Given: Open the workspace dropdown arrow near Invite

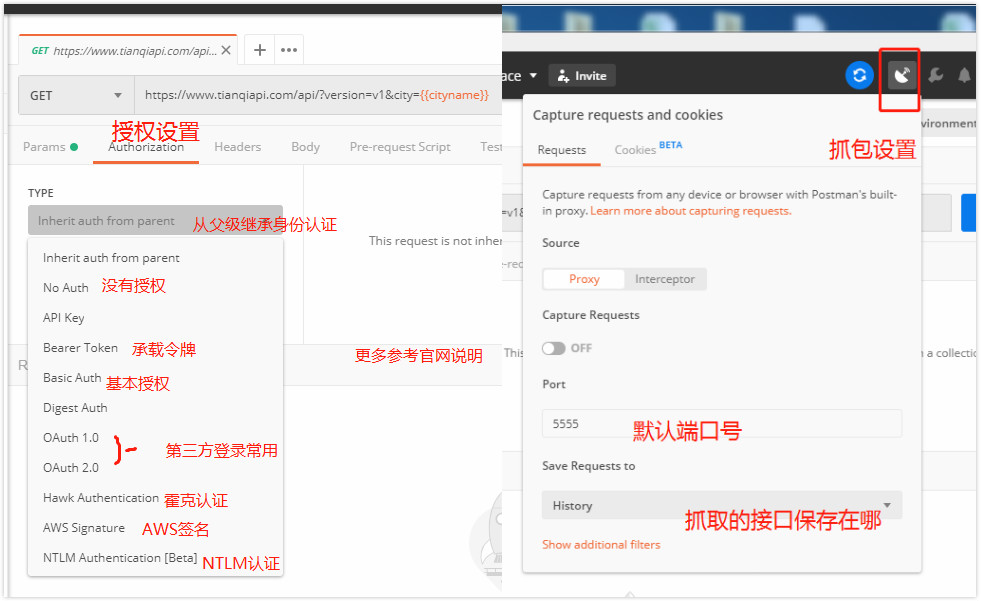Looking at the screenshot, I should [x=533, y=76].
